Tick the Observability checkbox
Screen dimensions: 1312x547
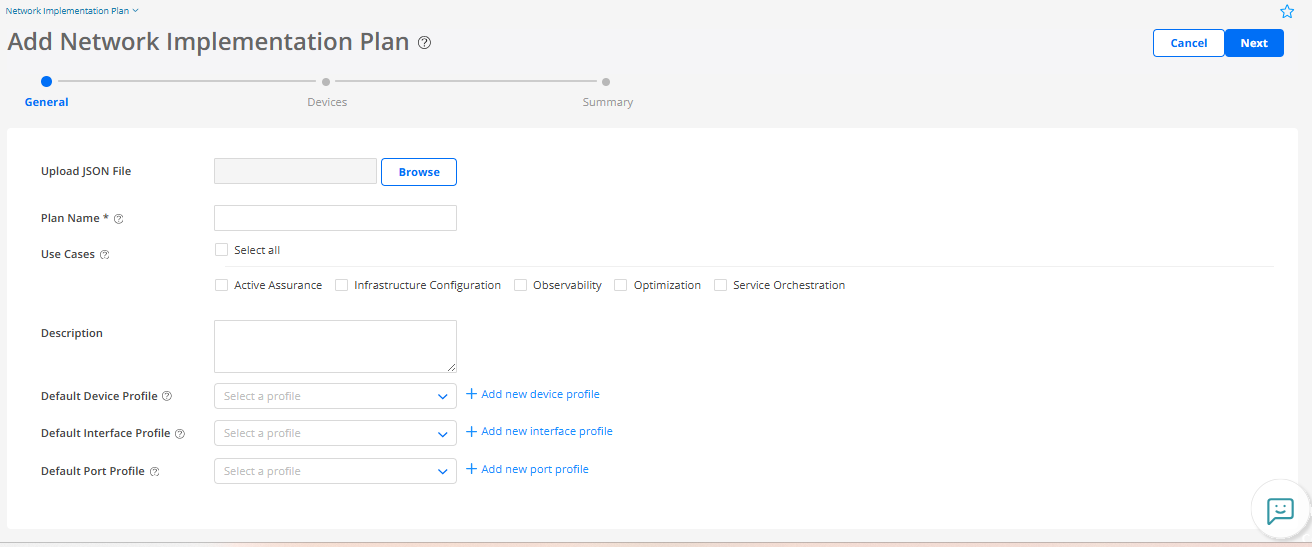[520, 285]
